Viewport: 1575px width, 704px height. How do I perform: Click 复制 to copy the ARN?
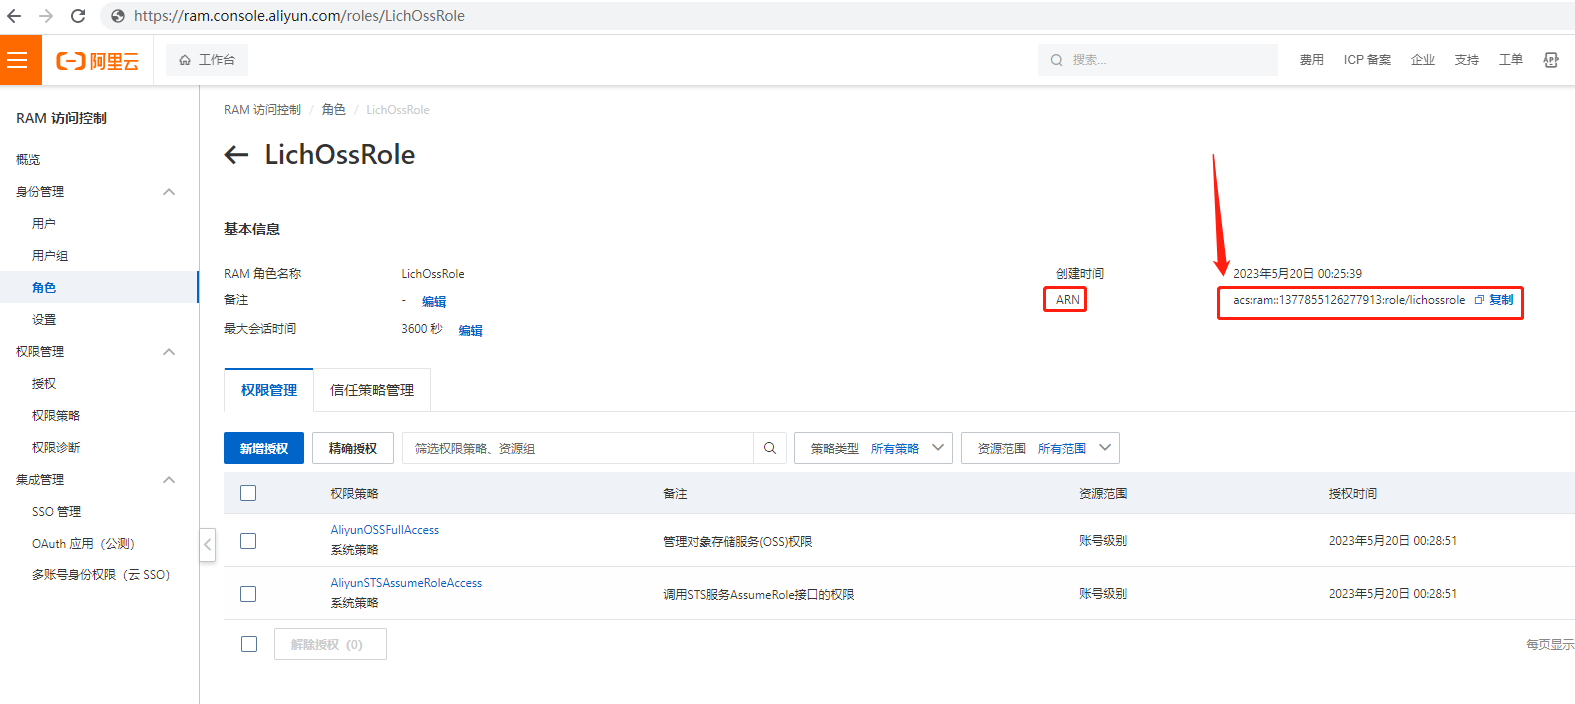(1501, 300)
